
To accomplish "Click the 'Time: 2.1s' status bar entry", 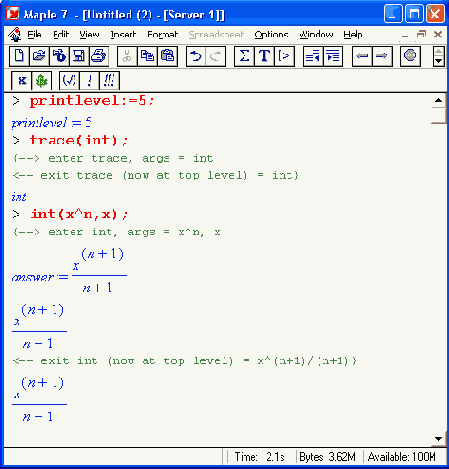I will tap(259, 457).
